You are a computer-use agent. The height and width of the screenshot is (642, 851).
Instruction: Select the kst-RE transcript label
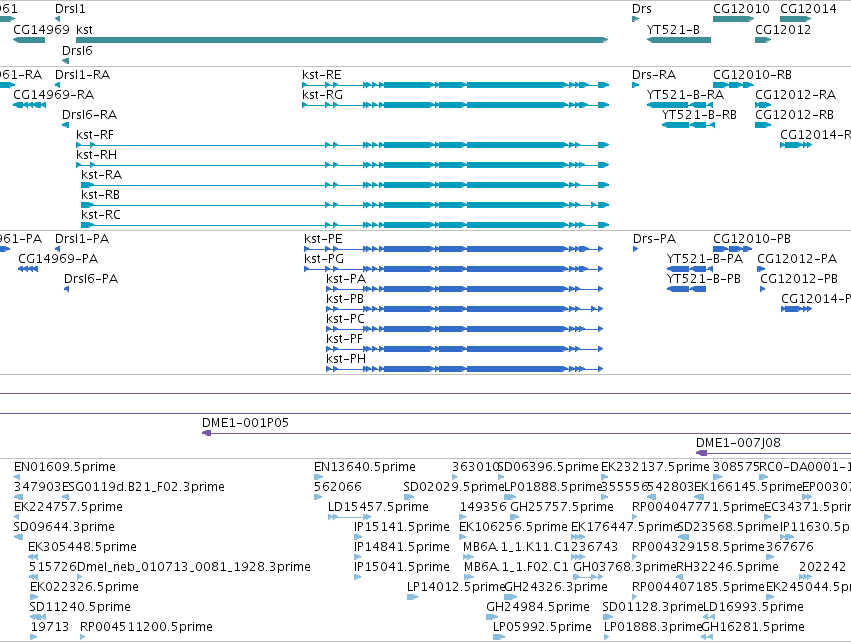pos(322,74)
